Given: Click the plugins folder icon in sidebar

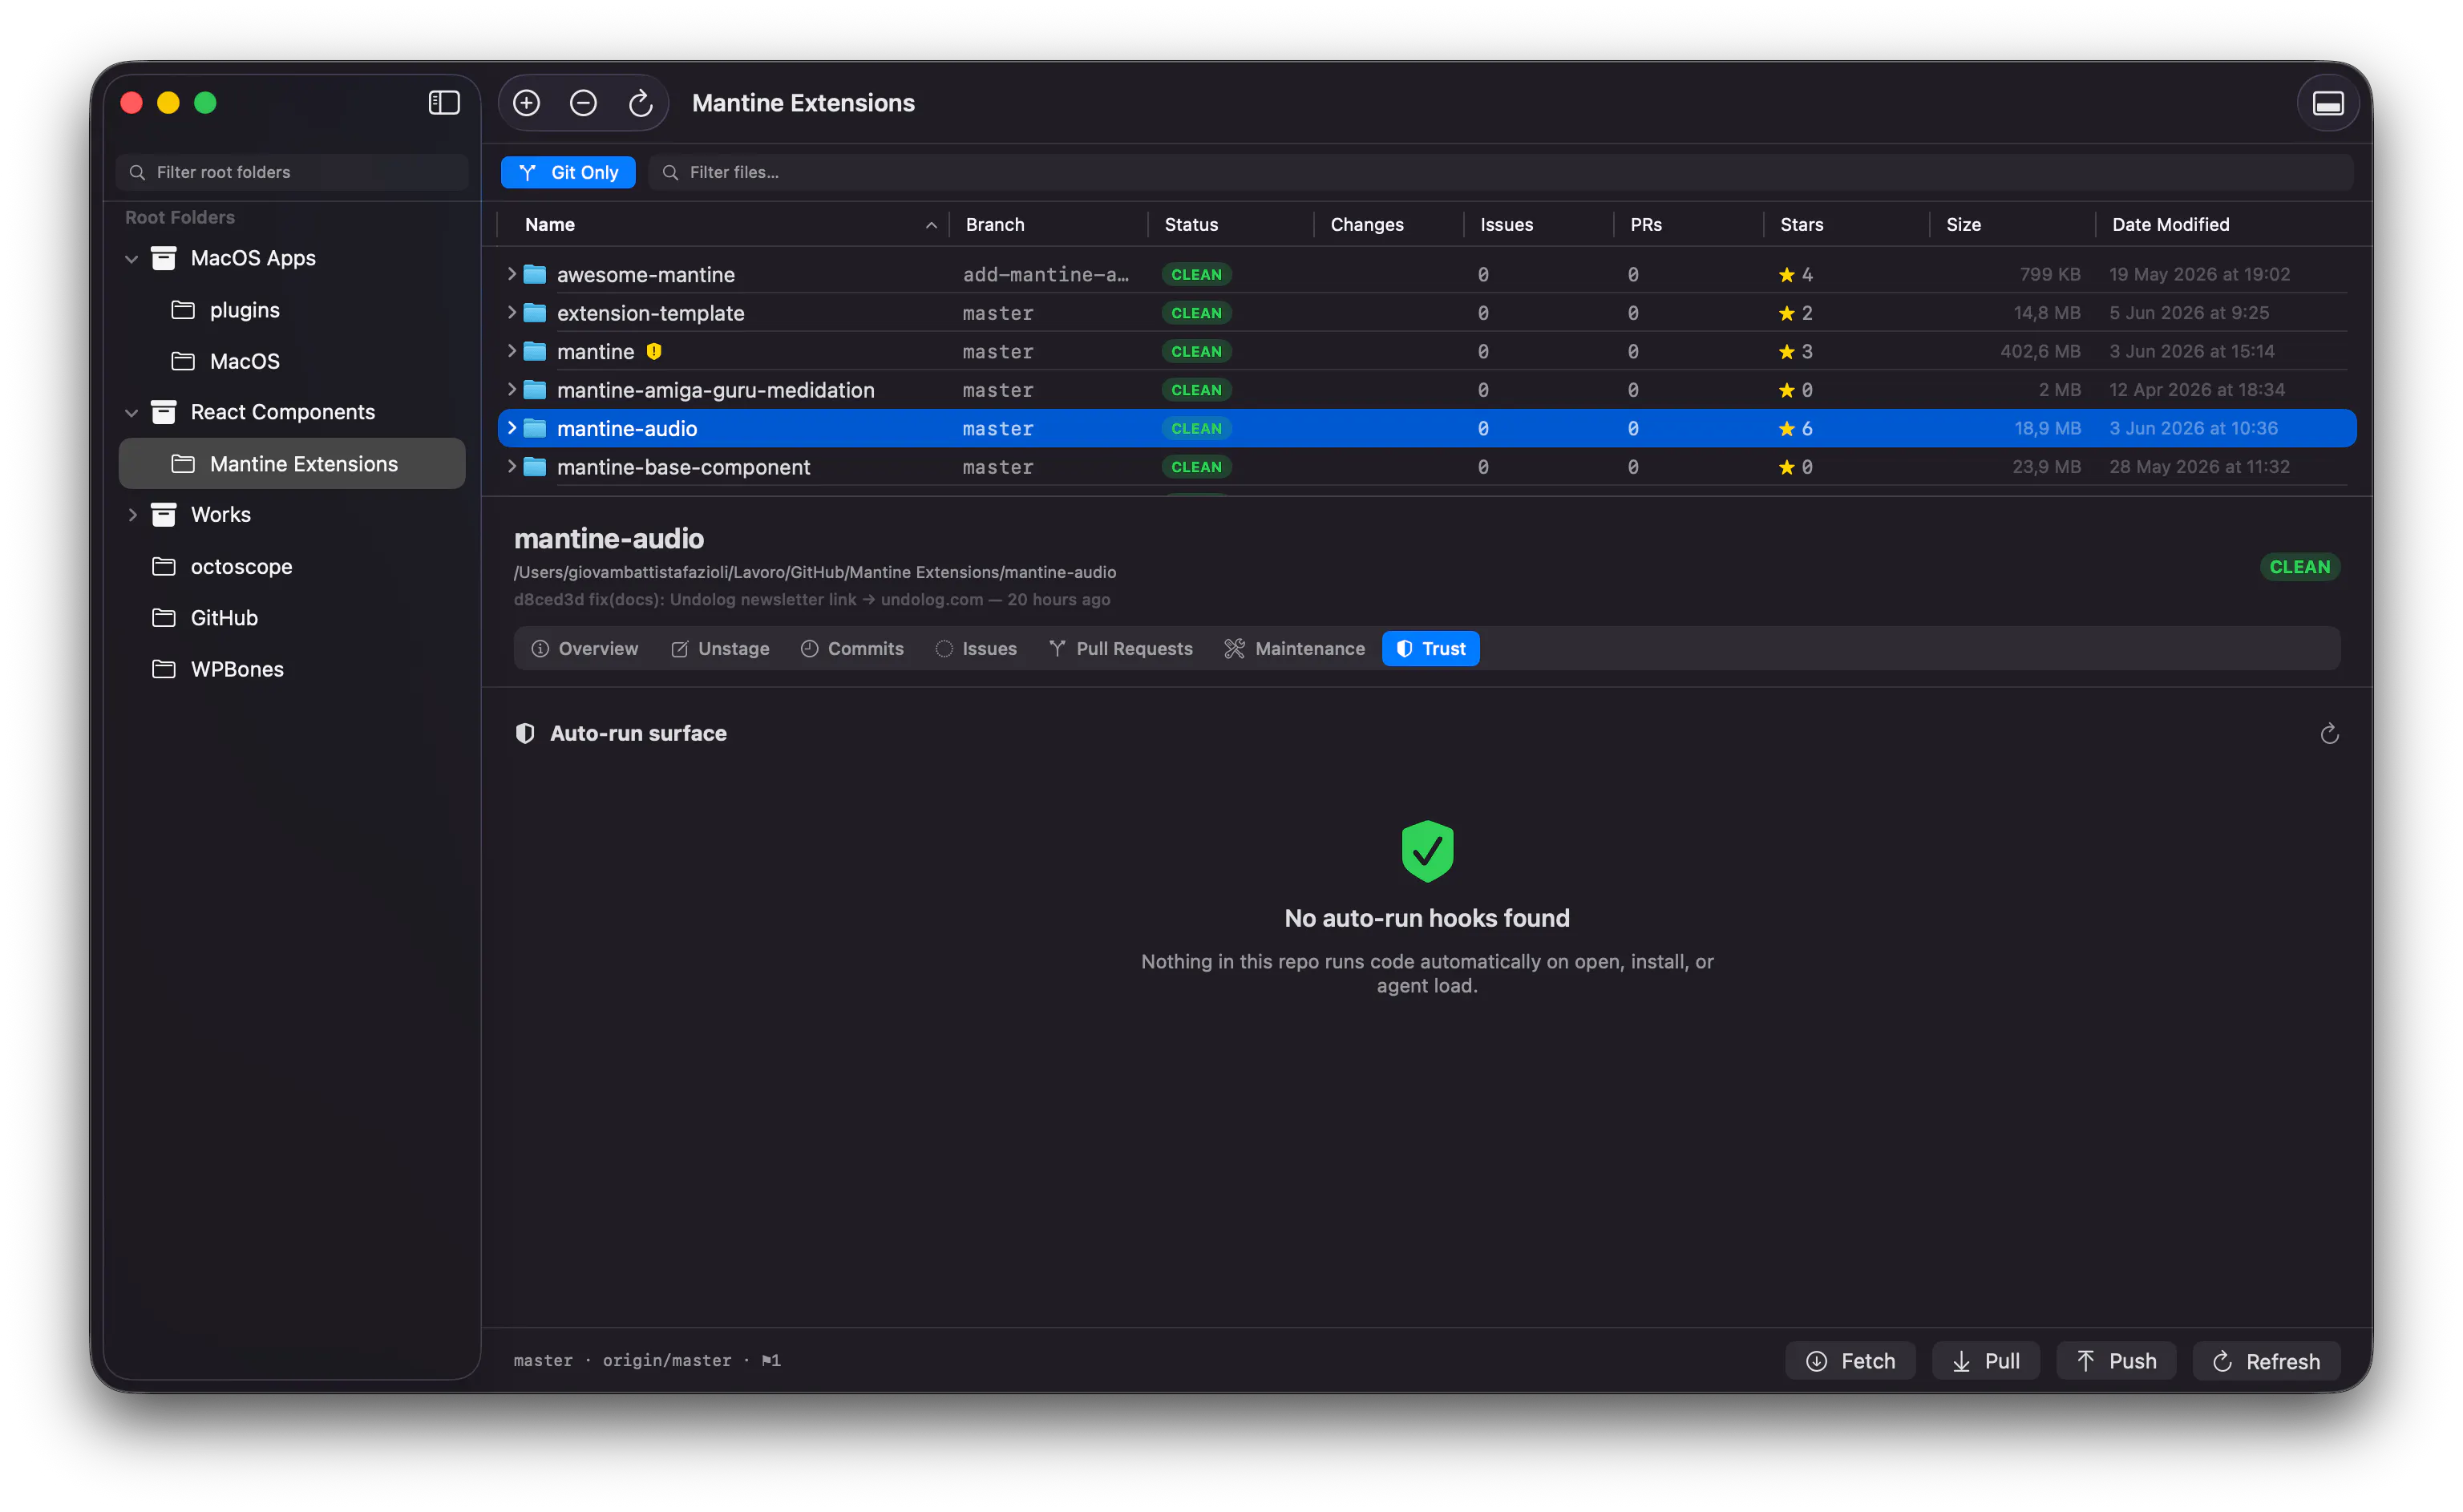Looking at the screenshot, I should (183, 310).
